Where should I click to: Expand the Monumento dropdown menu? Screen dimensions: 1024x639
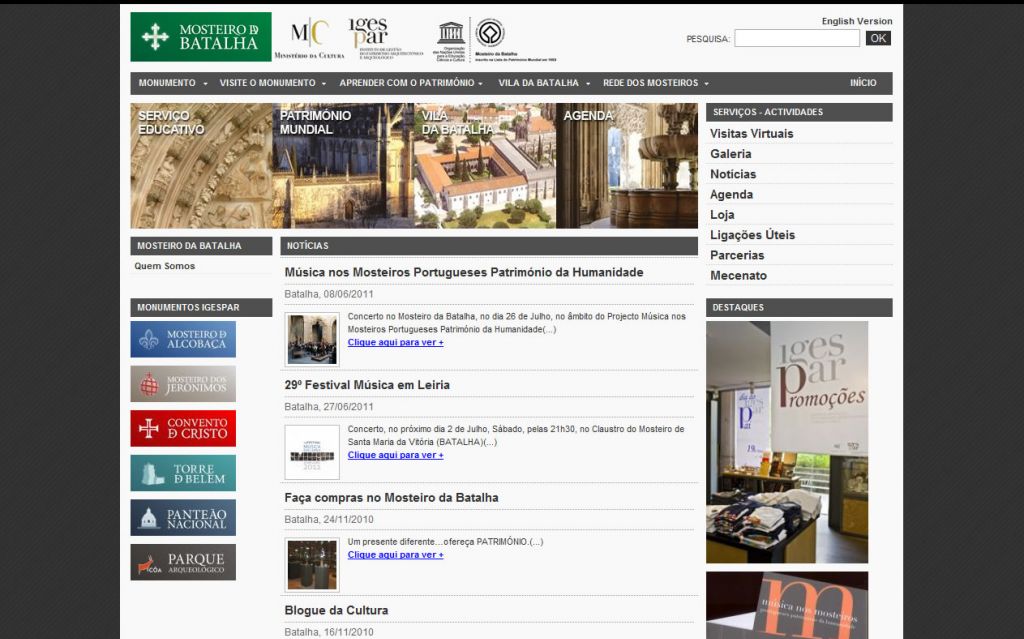pos(172,83)
